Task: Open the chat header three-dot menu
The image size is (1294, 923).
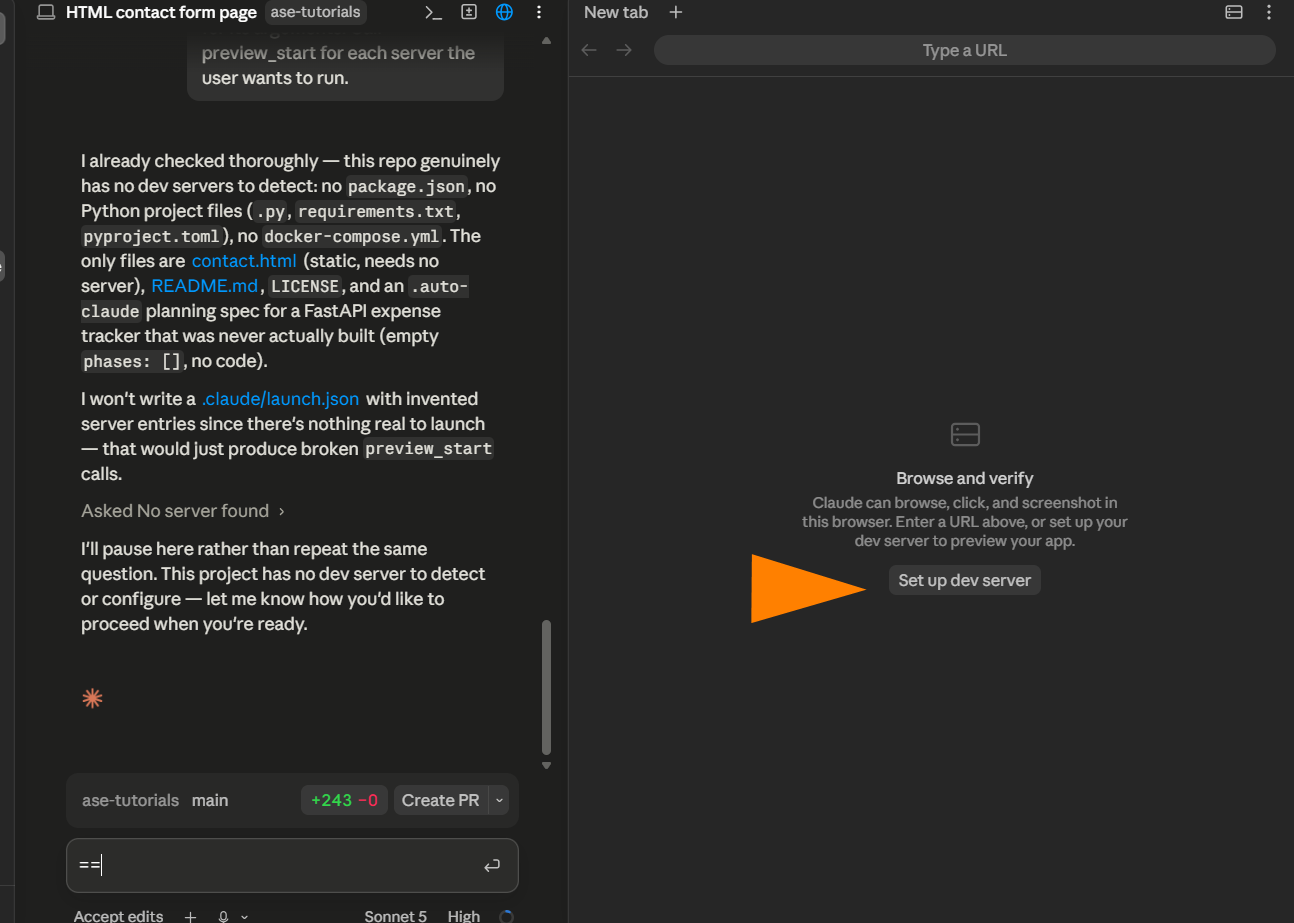Action: coord(539,12)
